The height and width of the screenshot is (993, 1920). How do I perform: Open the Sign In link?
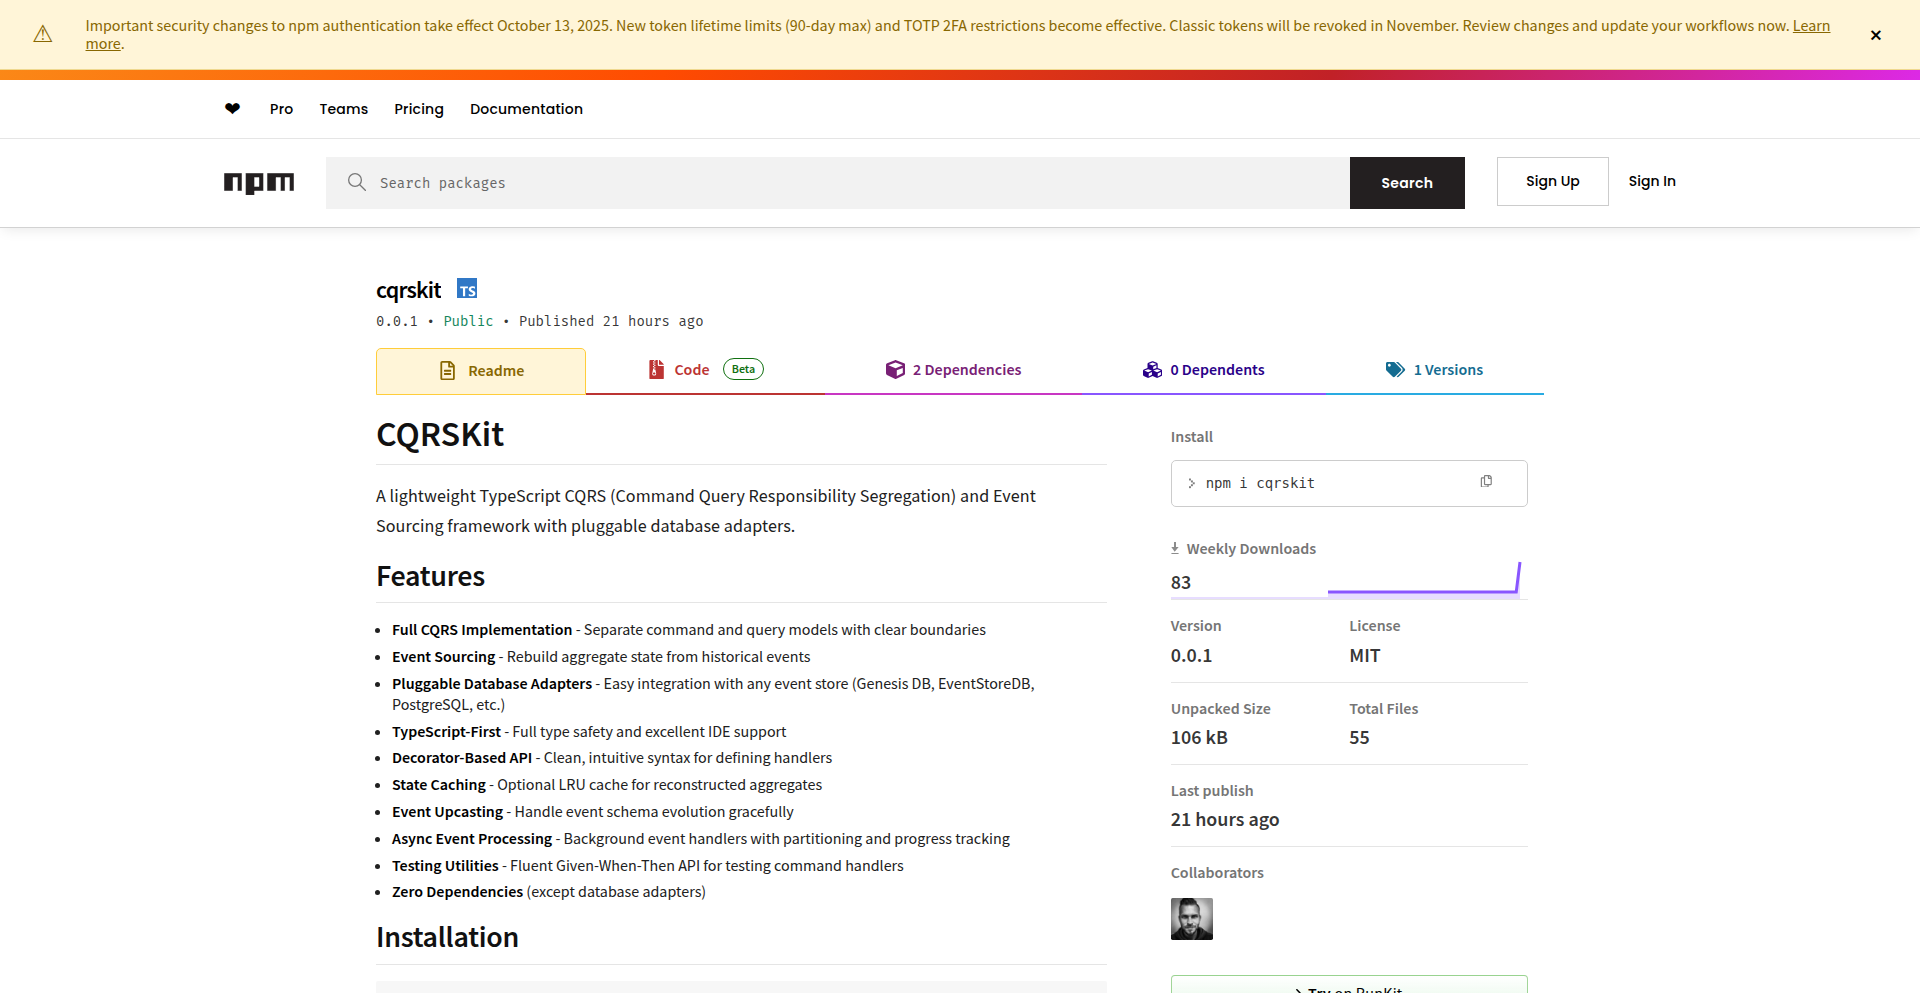click(x=1651, y=181)
